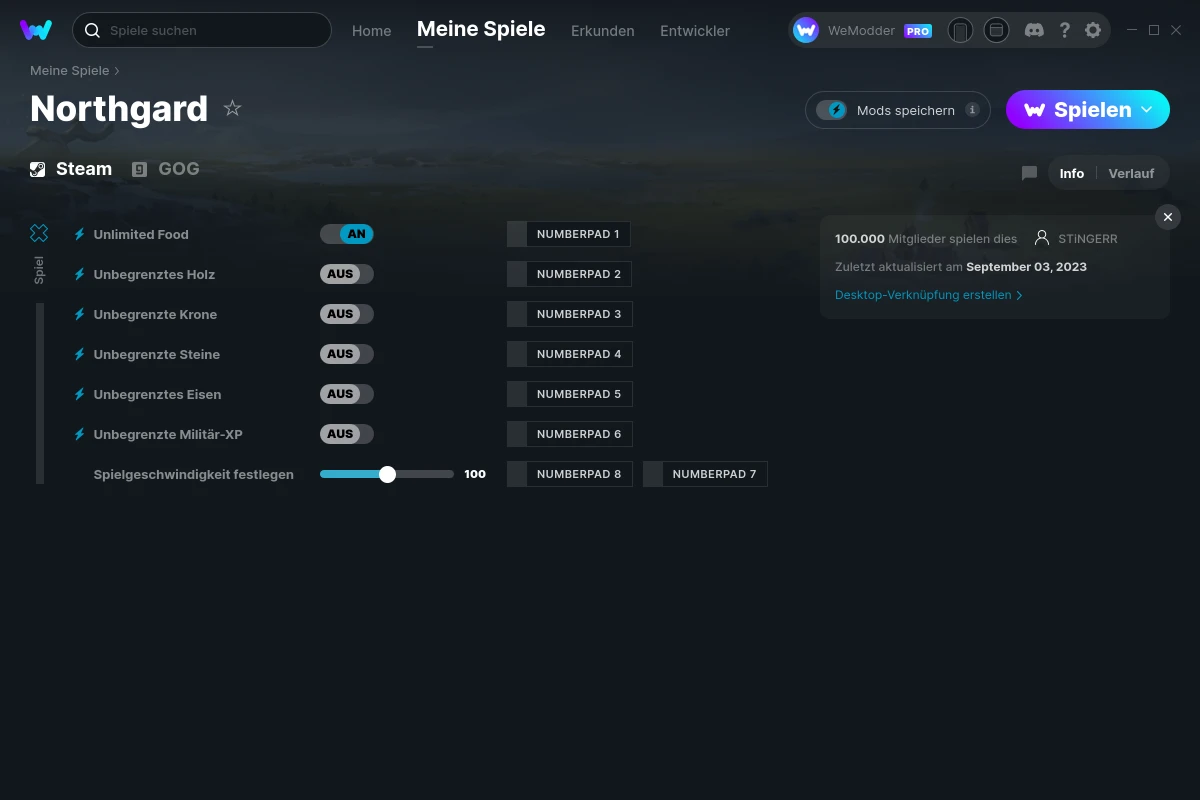The width and height of the screenshot is (1200, 800).
Task: Click the STiNGERR author name
Action: click(x=1088, y=239)
